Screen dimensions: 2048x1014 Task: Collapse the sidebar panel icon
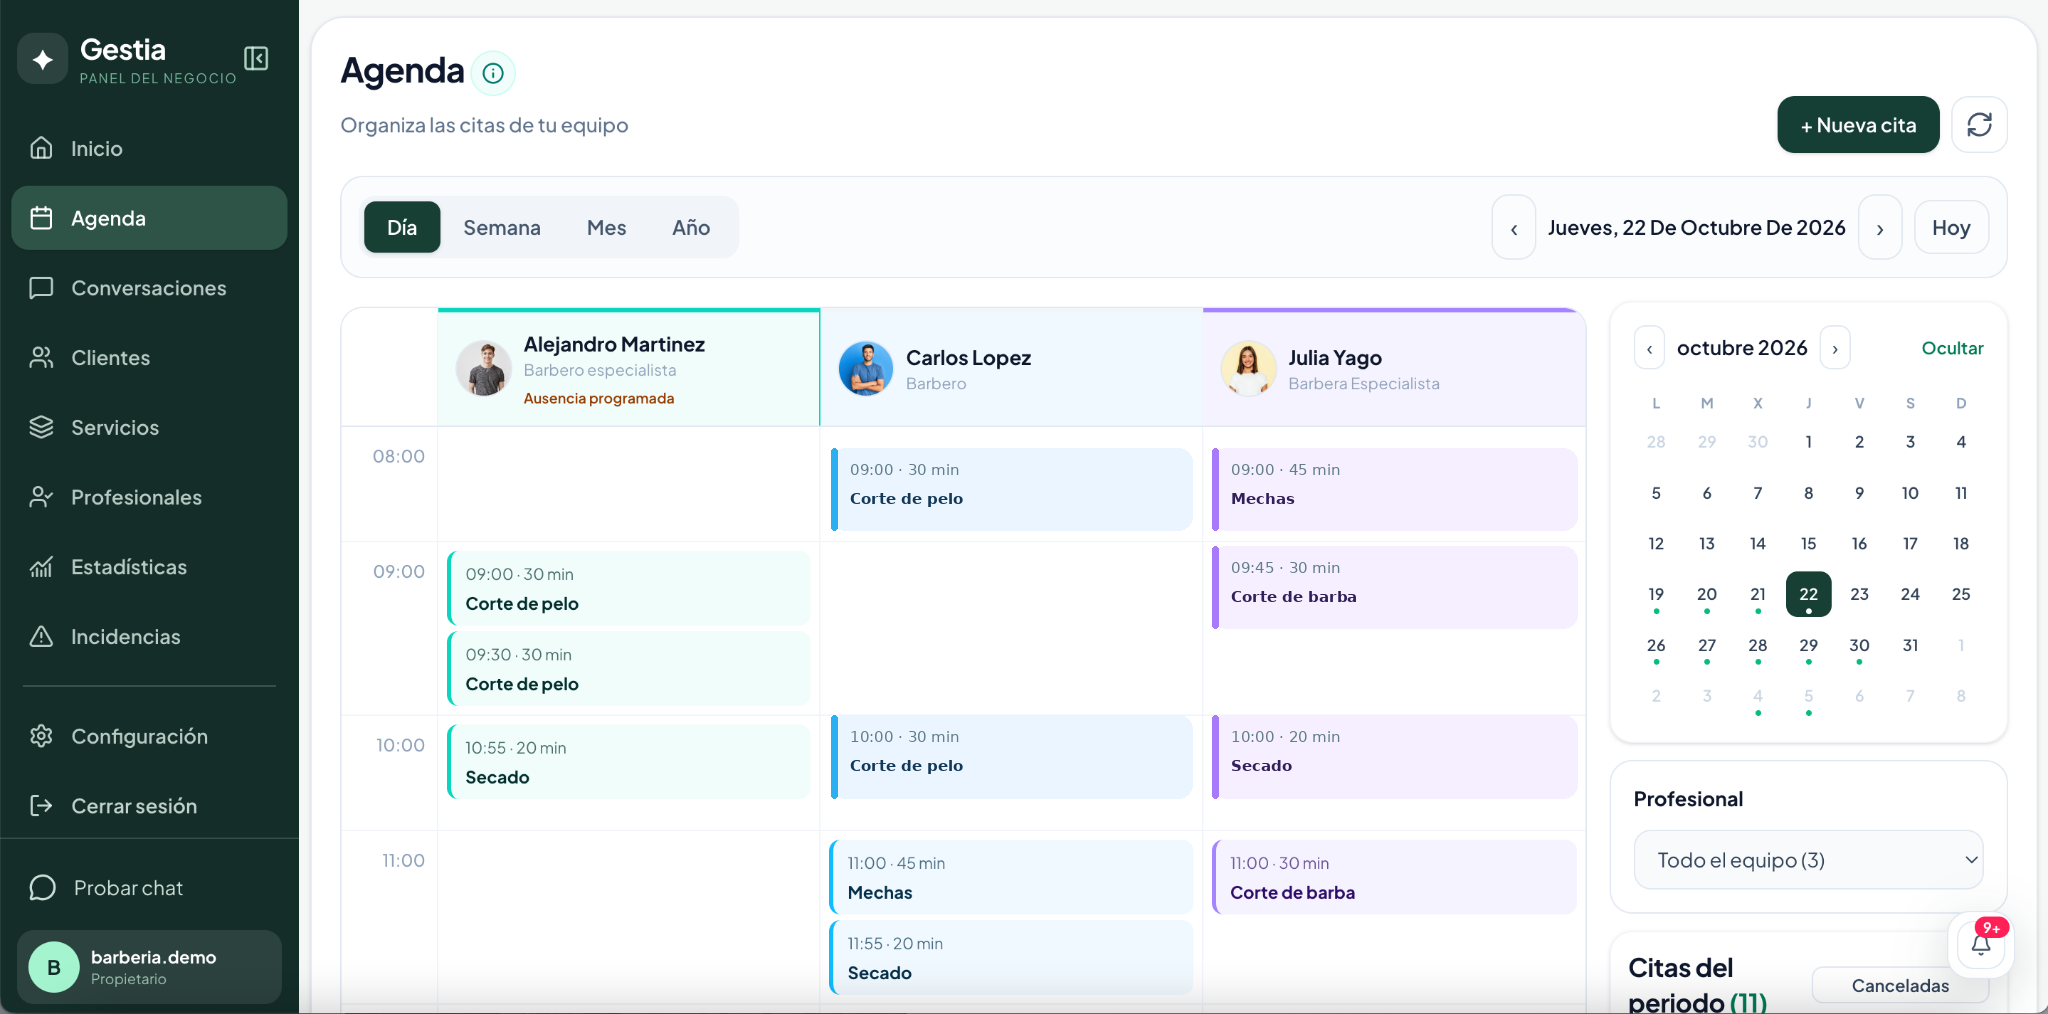tap(256, 59)
